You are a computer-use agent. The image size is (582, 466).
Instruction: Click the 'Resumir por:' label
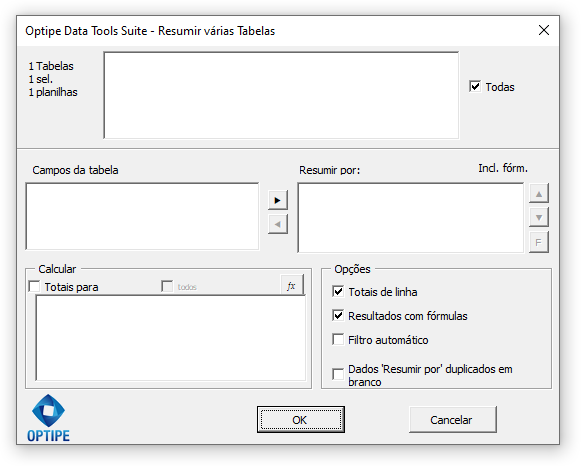click(x=330, y=170)
